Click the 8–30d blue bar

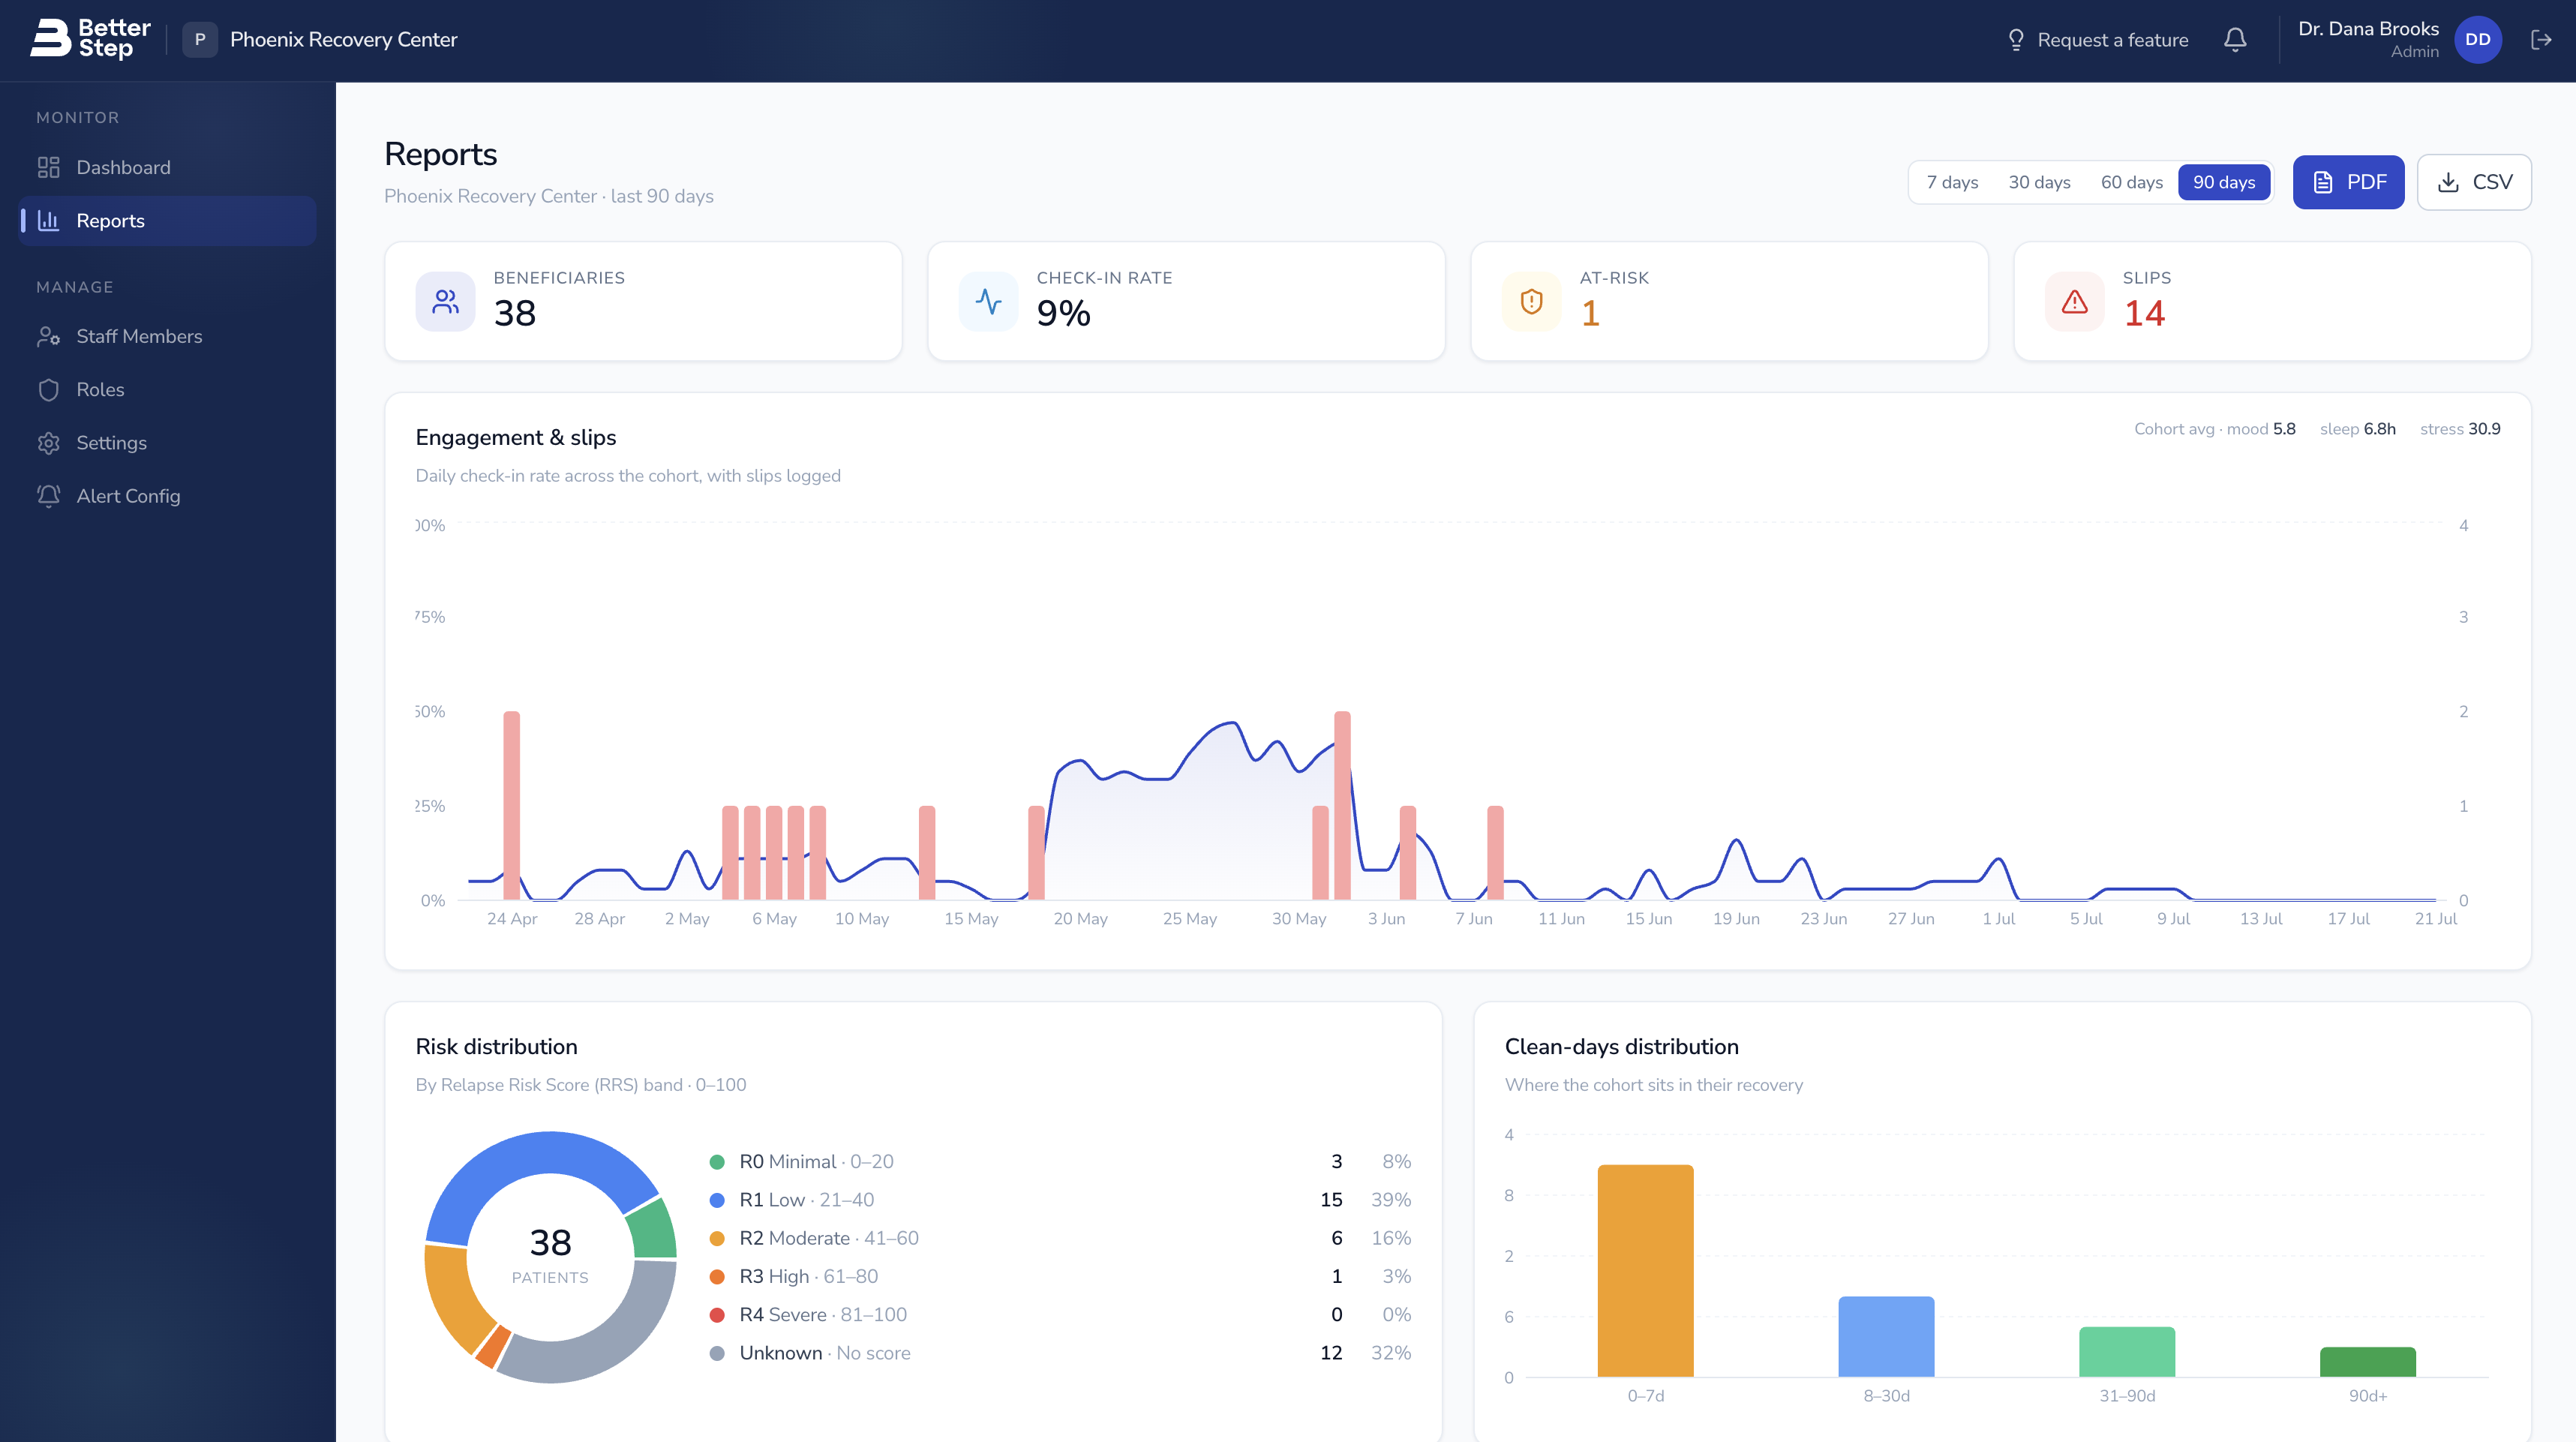[x=1886, y=1337]
